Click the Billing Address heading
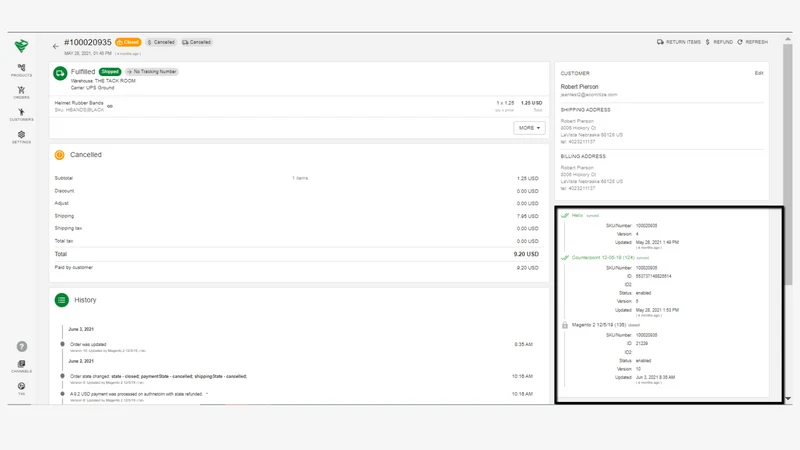This screenshot has height=450, width=800. coord(583,156)
